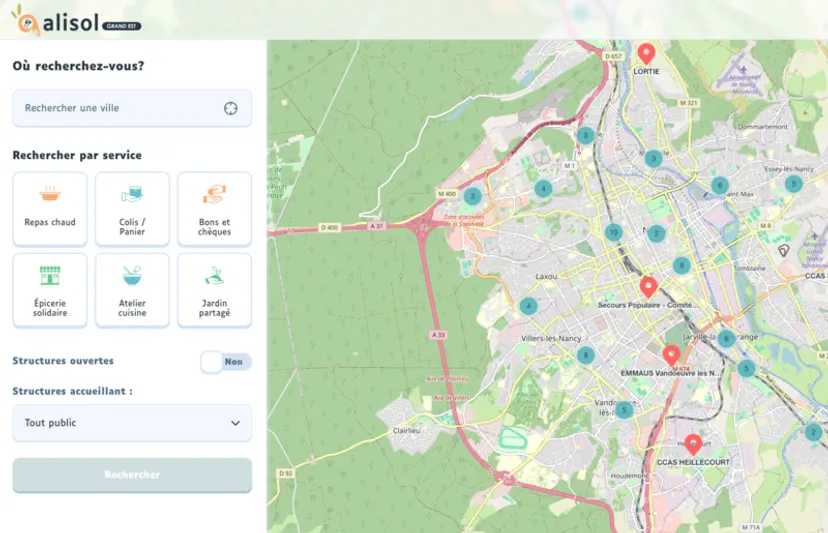Screen dimensions: 828x533
Task: Click the CCAS HEILLECOURT map pin
Action: point(692,445)
